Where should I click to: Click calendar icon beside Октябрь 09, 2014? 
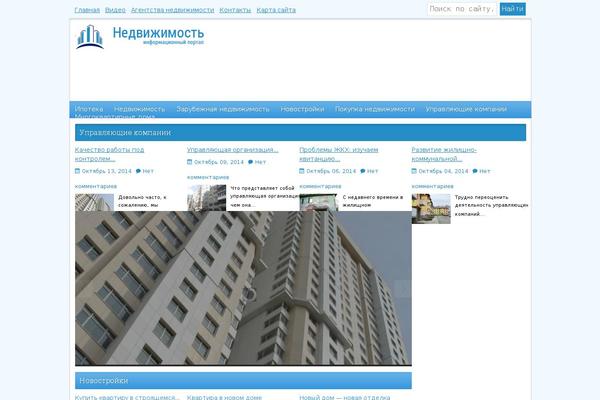189,162
